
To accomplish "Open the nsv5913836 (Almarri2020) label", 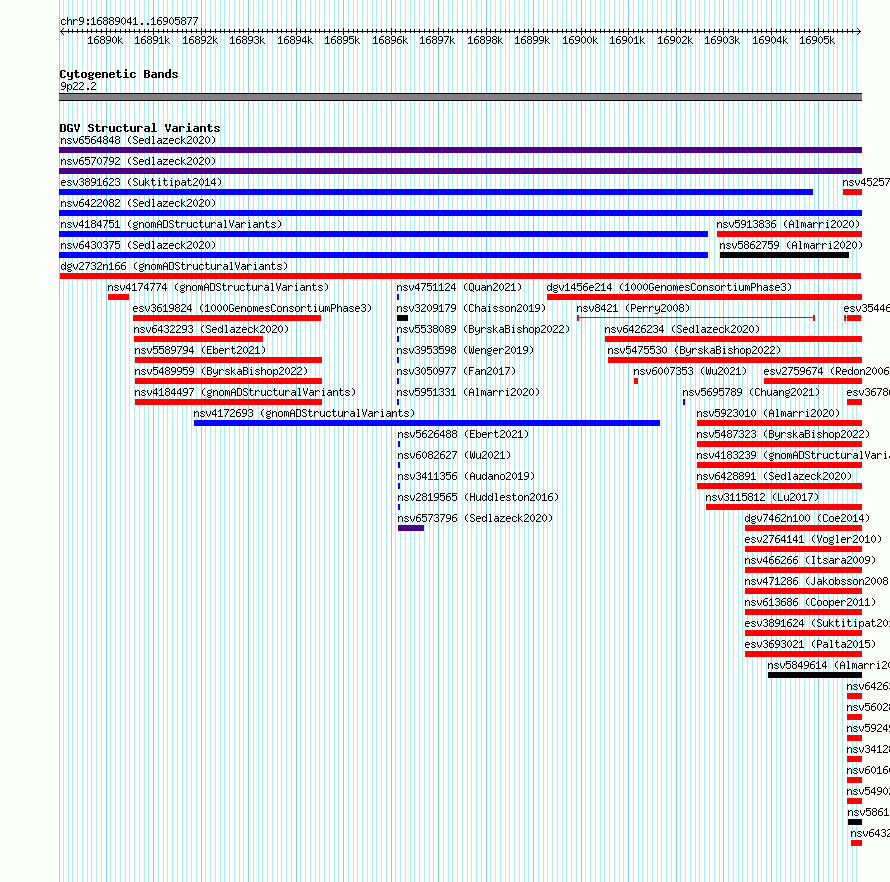I will click(x=788, y=224).
